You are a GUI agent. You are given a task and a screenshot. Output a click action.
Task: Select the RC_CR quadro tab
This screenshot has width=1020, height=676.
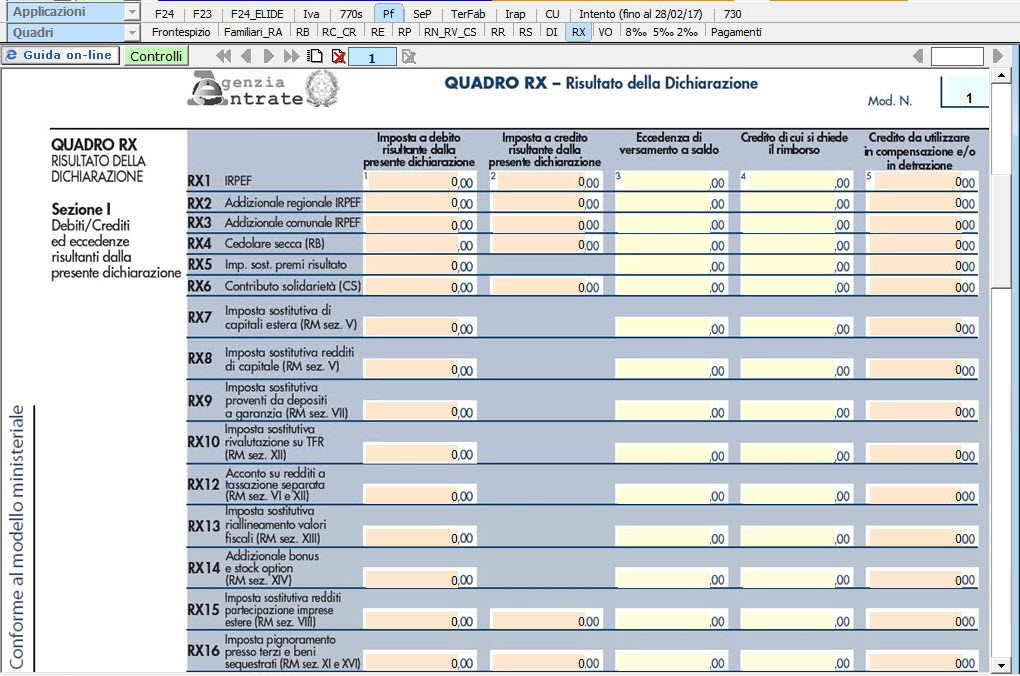(x=339, y=32)
